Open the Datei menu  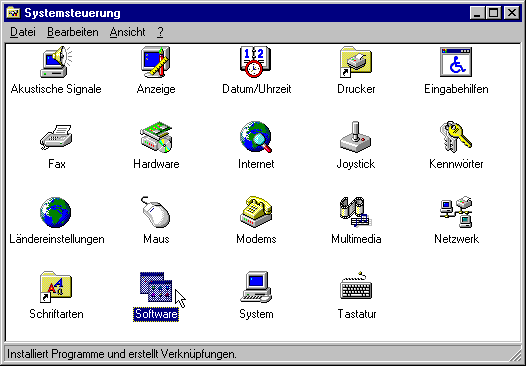[x=23, y=32]
